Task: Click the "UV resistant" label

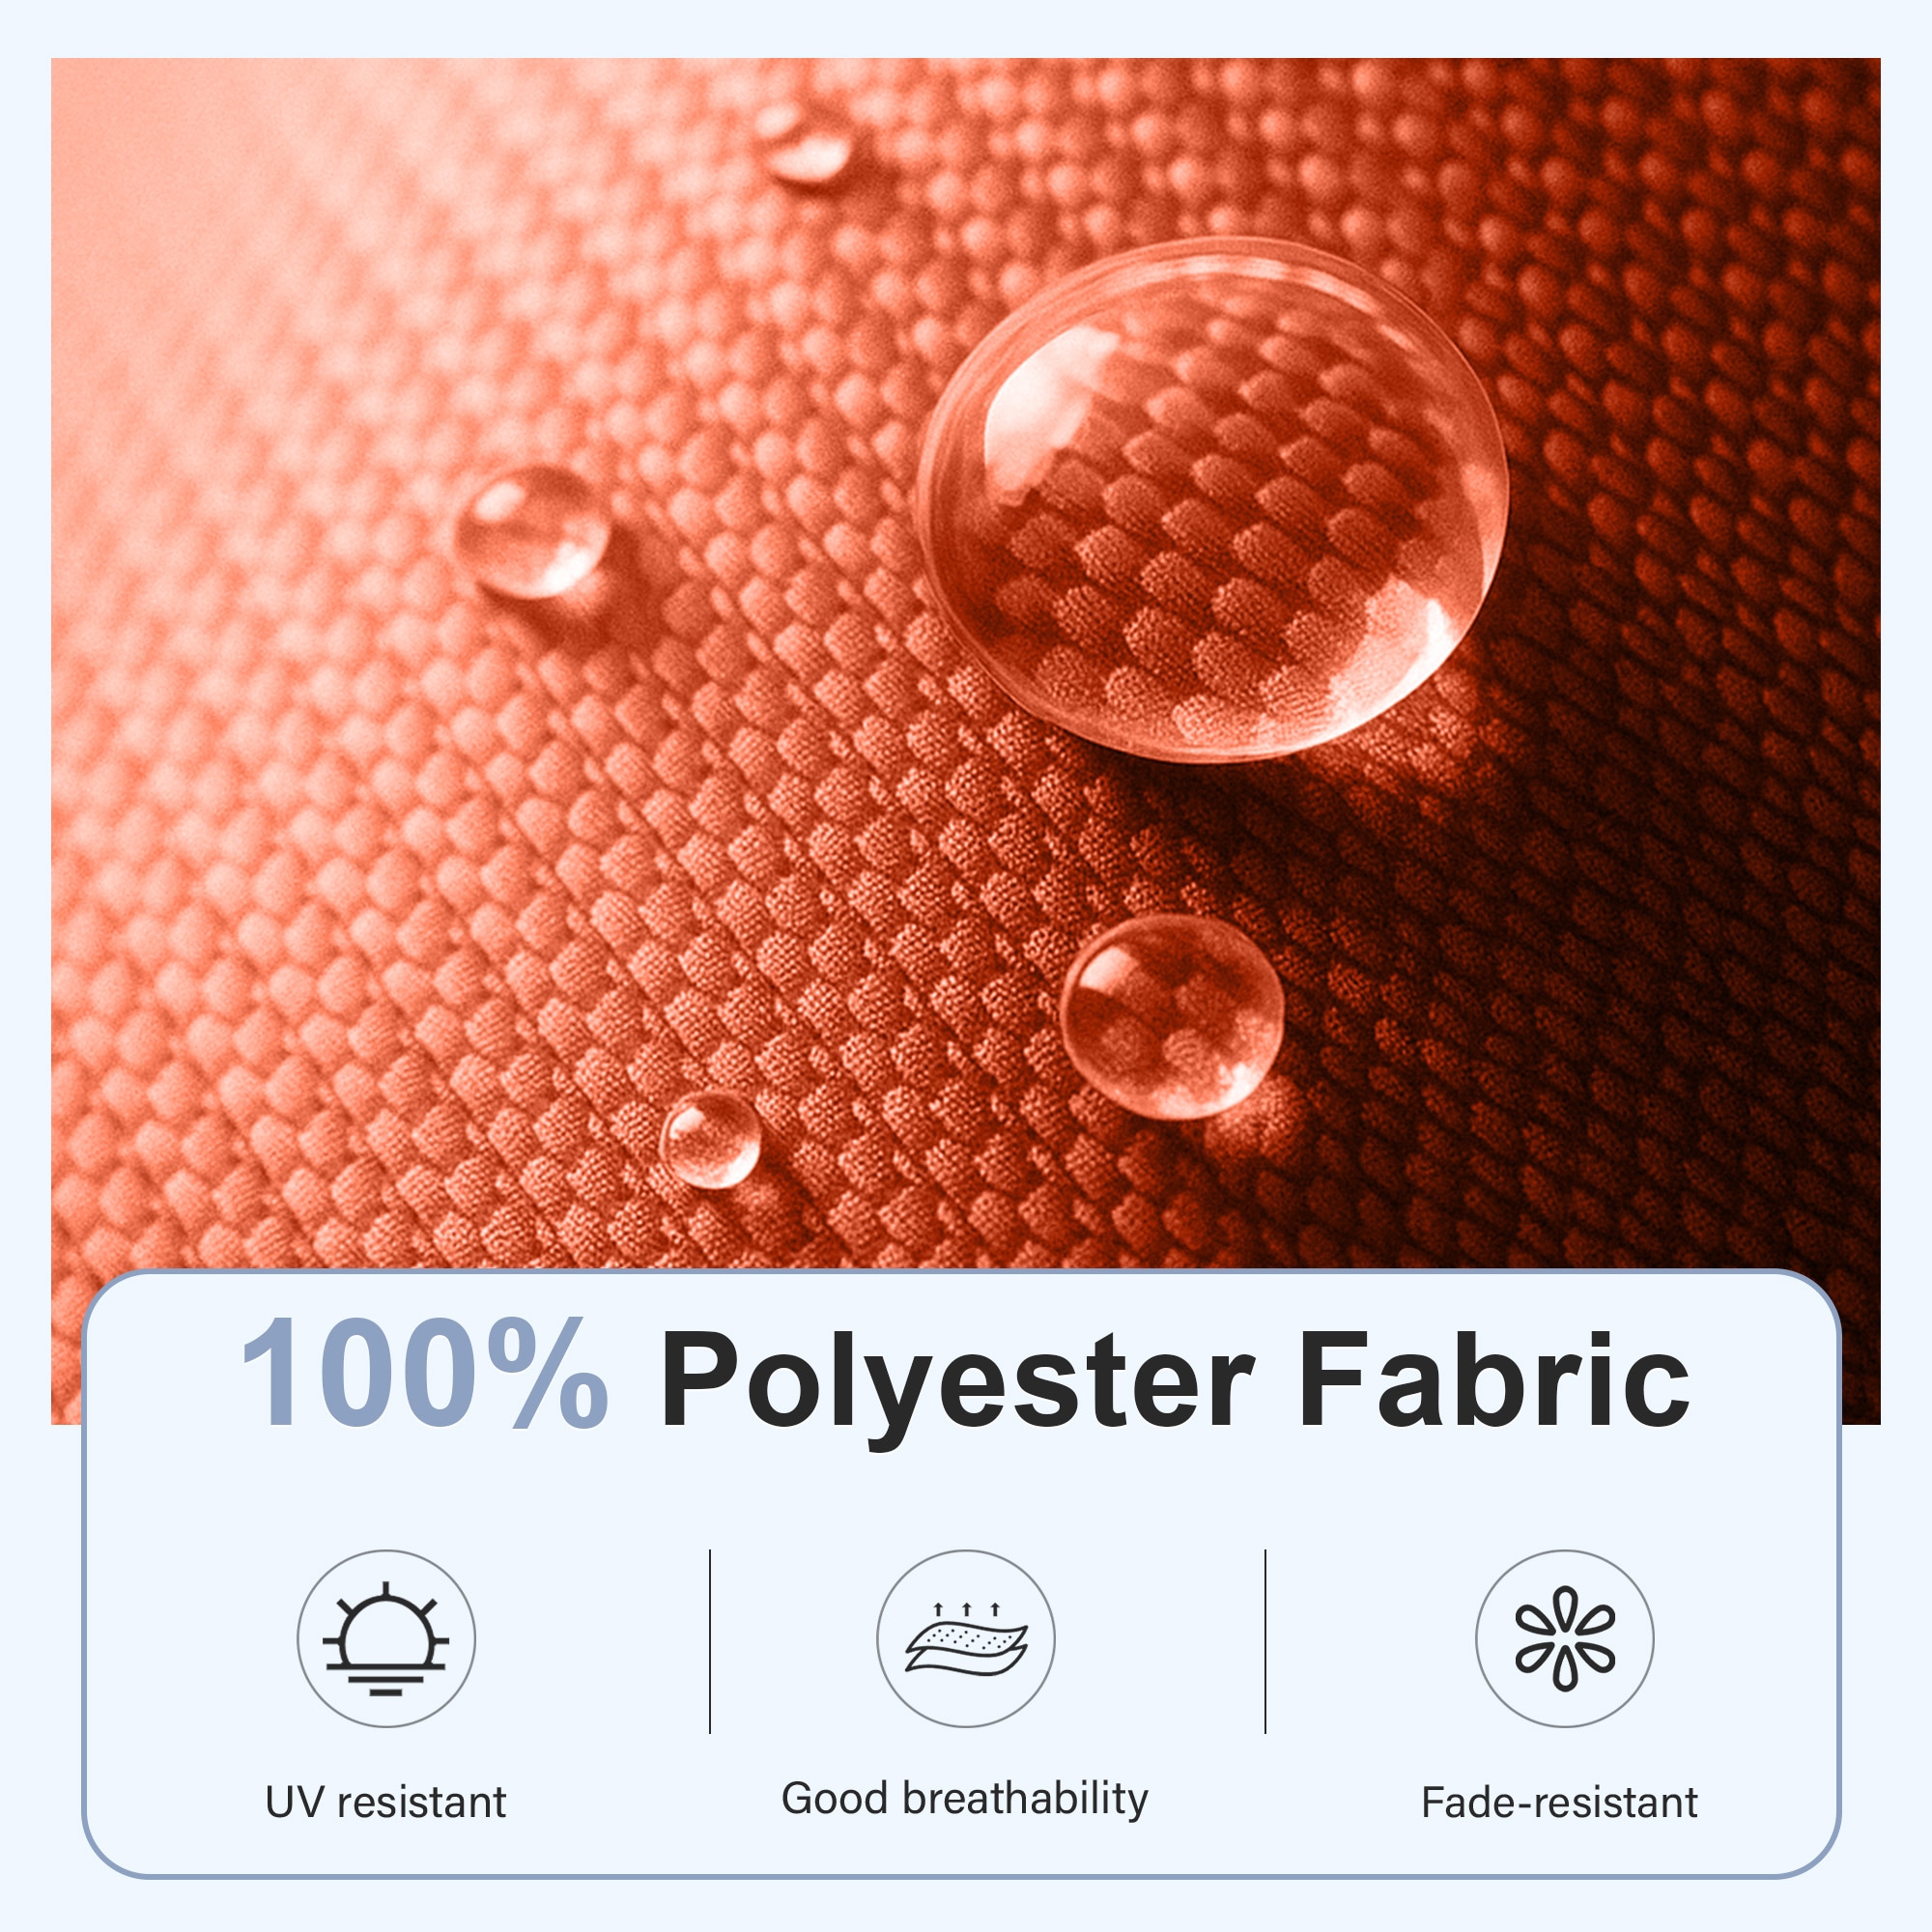Action: pyautogui.click(x=386, y=1802)
